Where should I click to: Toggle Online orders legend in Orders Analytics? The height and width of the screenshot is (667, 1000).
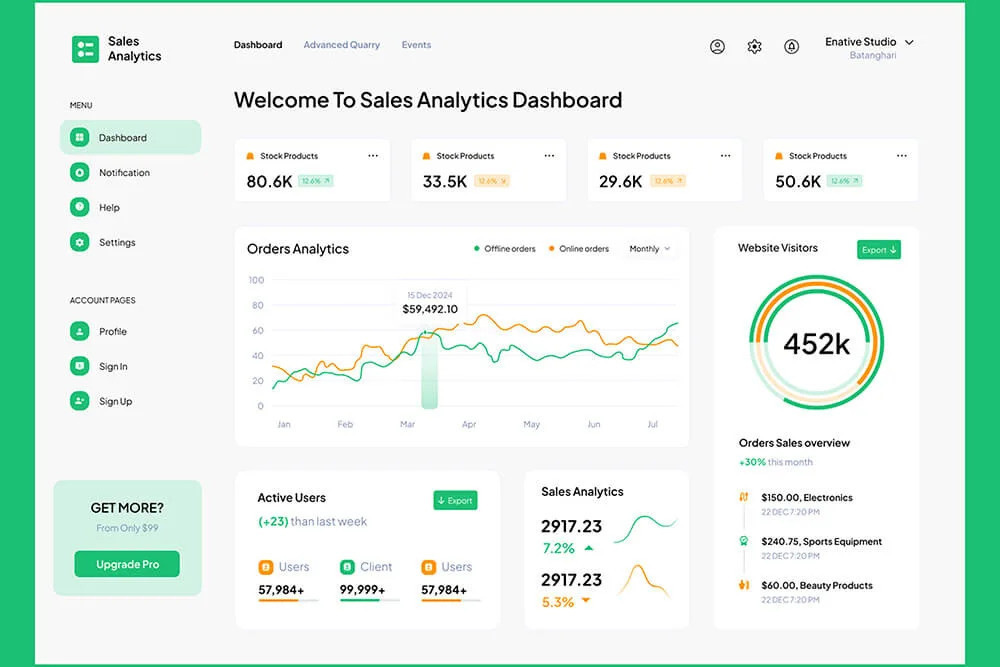coord(578,249)
